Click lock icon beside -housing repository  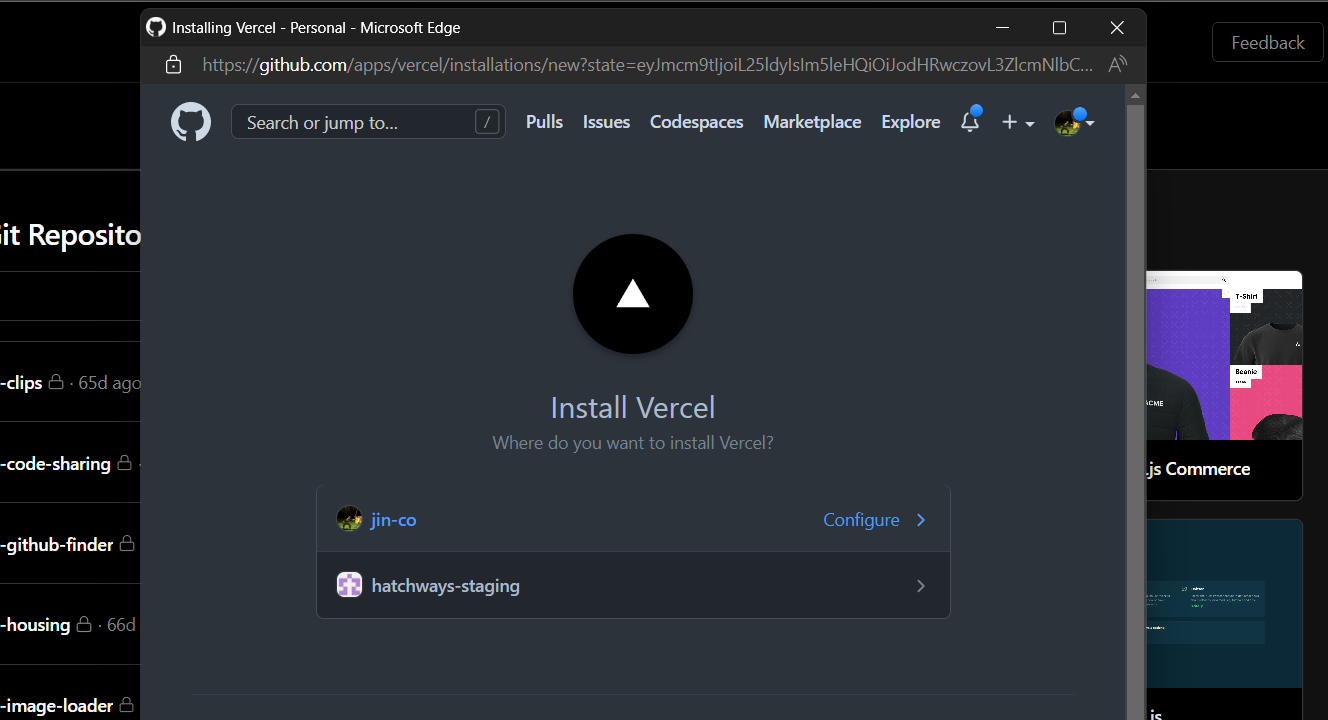click(x=84, y=624)
